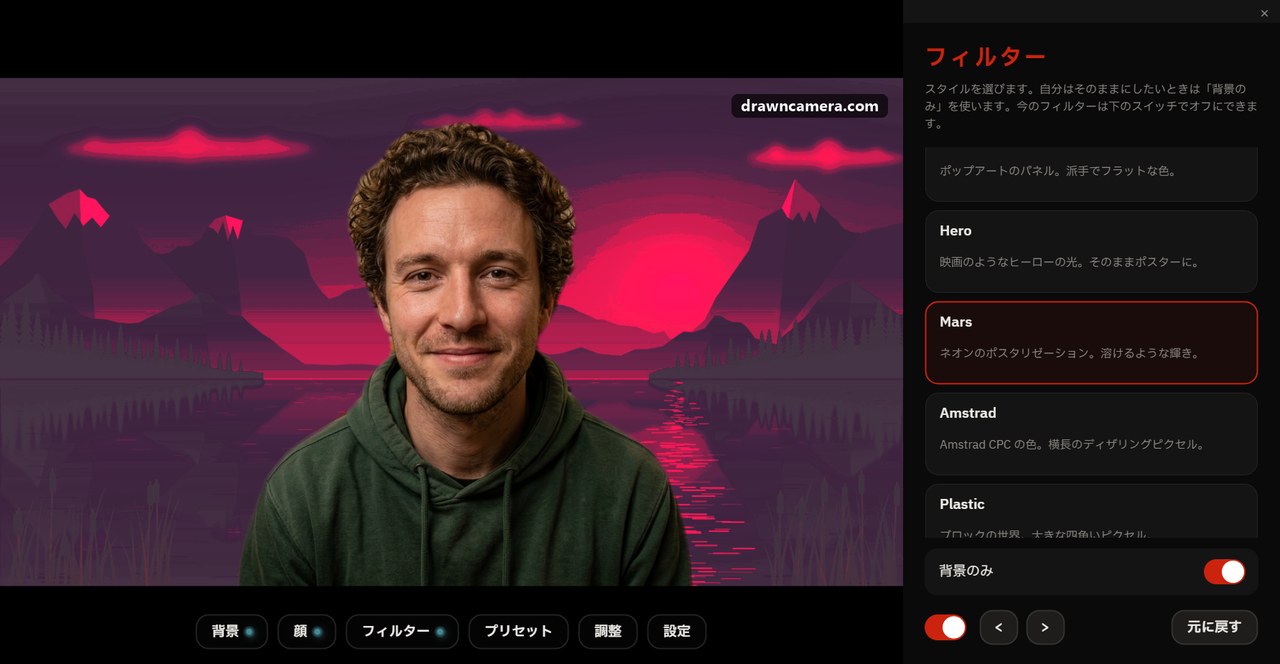Turn off the filter switch beside the arrows
1280x664 pixels.
coord(945,627)
